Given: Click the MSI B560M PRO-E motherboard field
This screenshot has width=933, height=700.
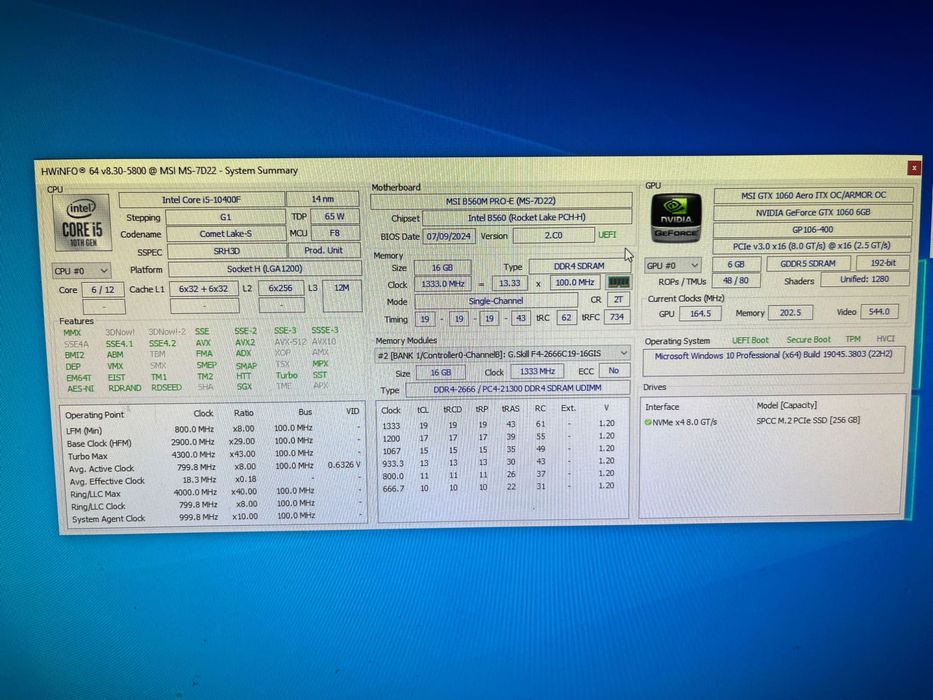Looking at the screenshot, I should (501, 201).
